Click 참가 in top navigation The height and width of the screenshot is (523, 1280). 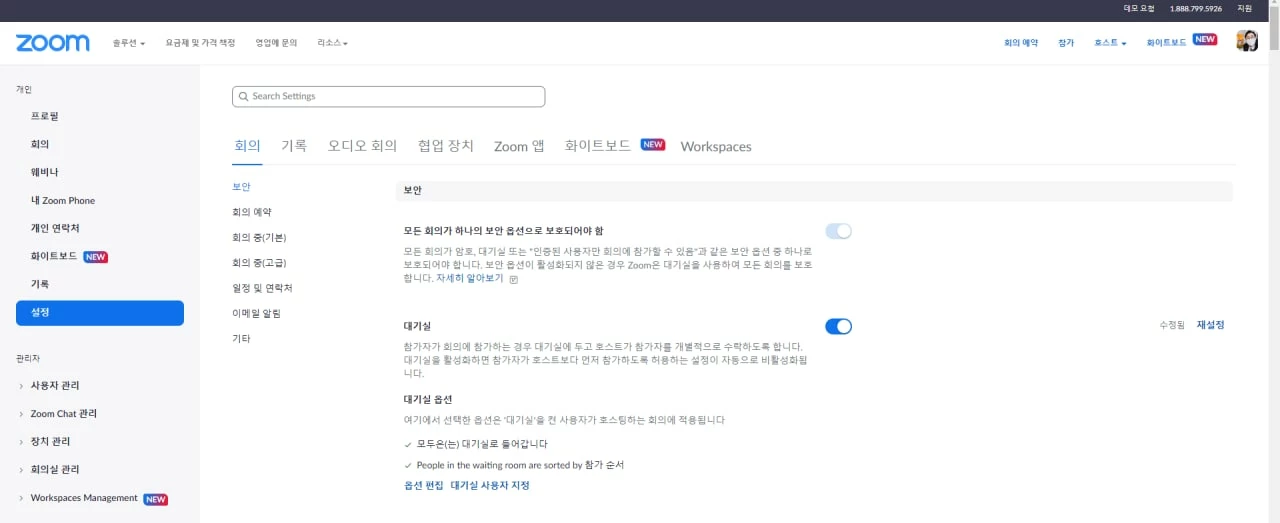click(1066, 44)
